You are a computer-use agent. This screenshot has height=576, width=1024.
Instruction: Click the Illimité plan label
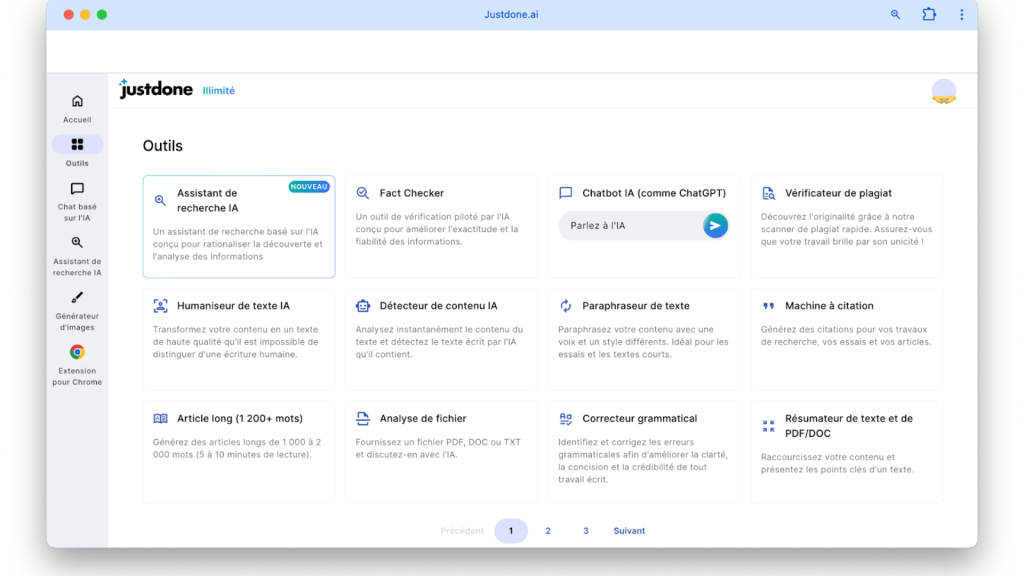click(219, 91)
